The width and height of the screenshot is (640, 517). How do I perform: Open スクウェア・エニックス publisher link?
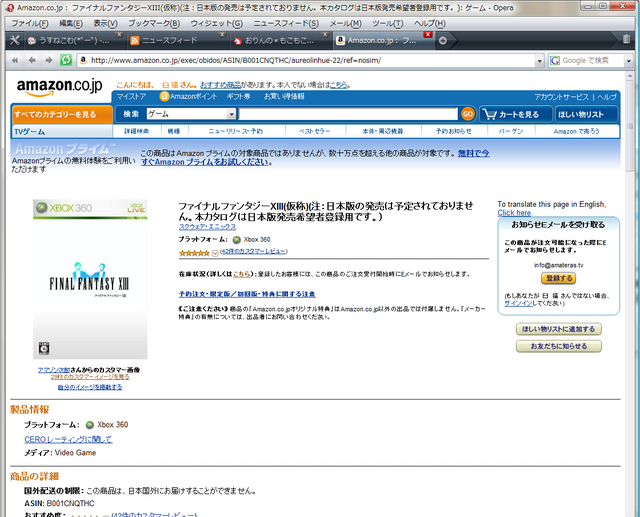(x=207, y=226)
